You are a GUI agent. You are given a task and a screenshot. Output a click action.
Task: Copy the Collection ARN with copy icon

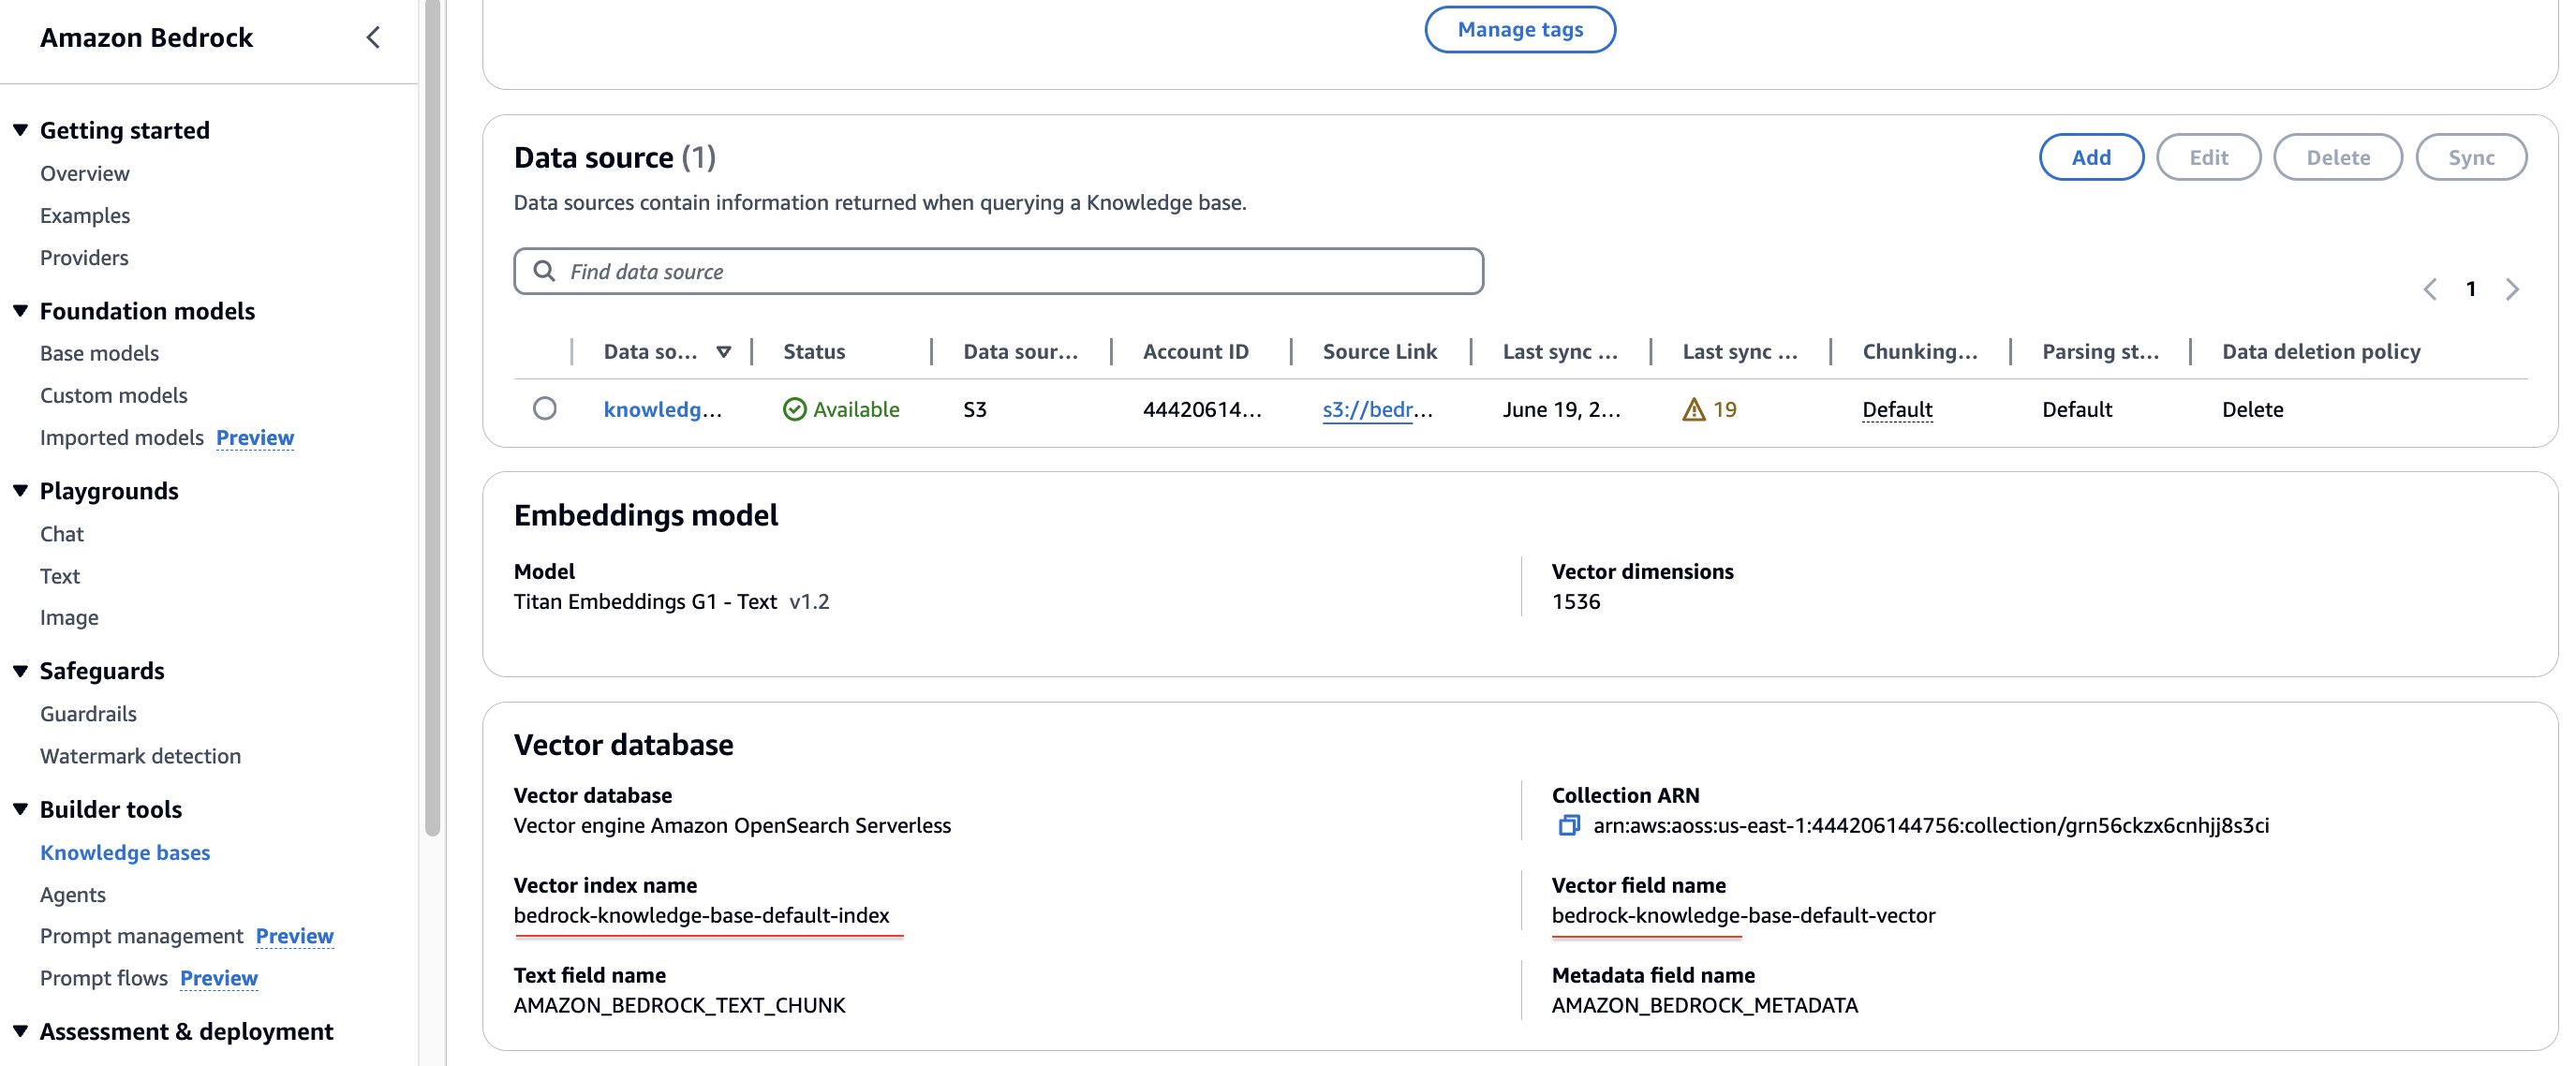click(x=1568, y=825)
